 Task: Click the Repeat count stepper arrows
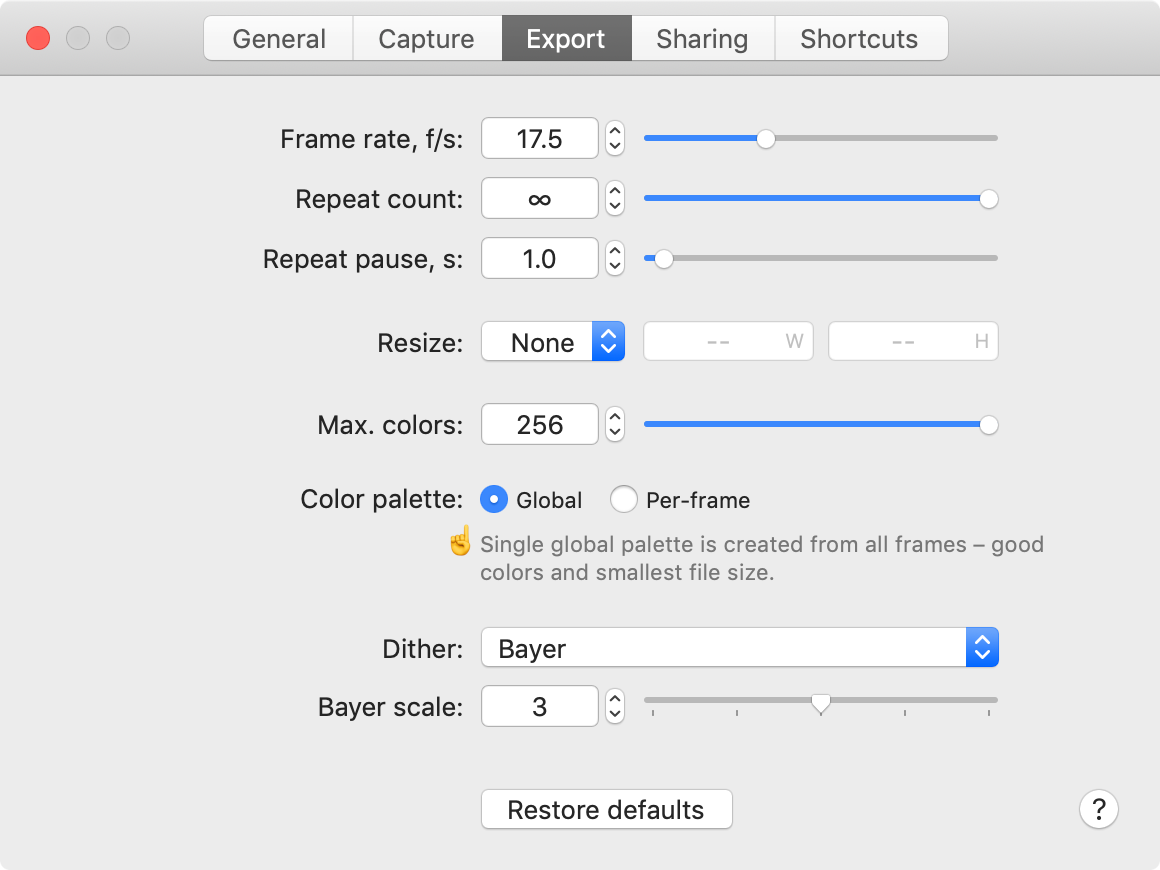[615, 199]
